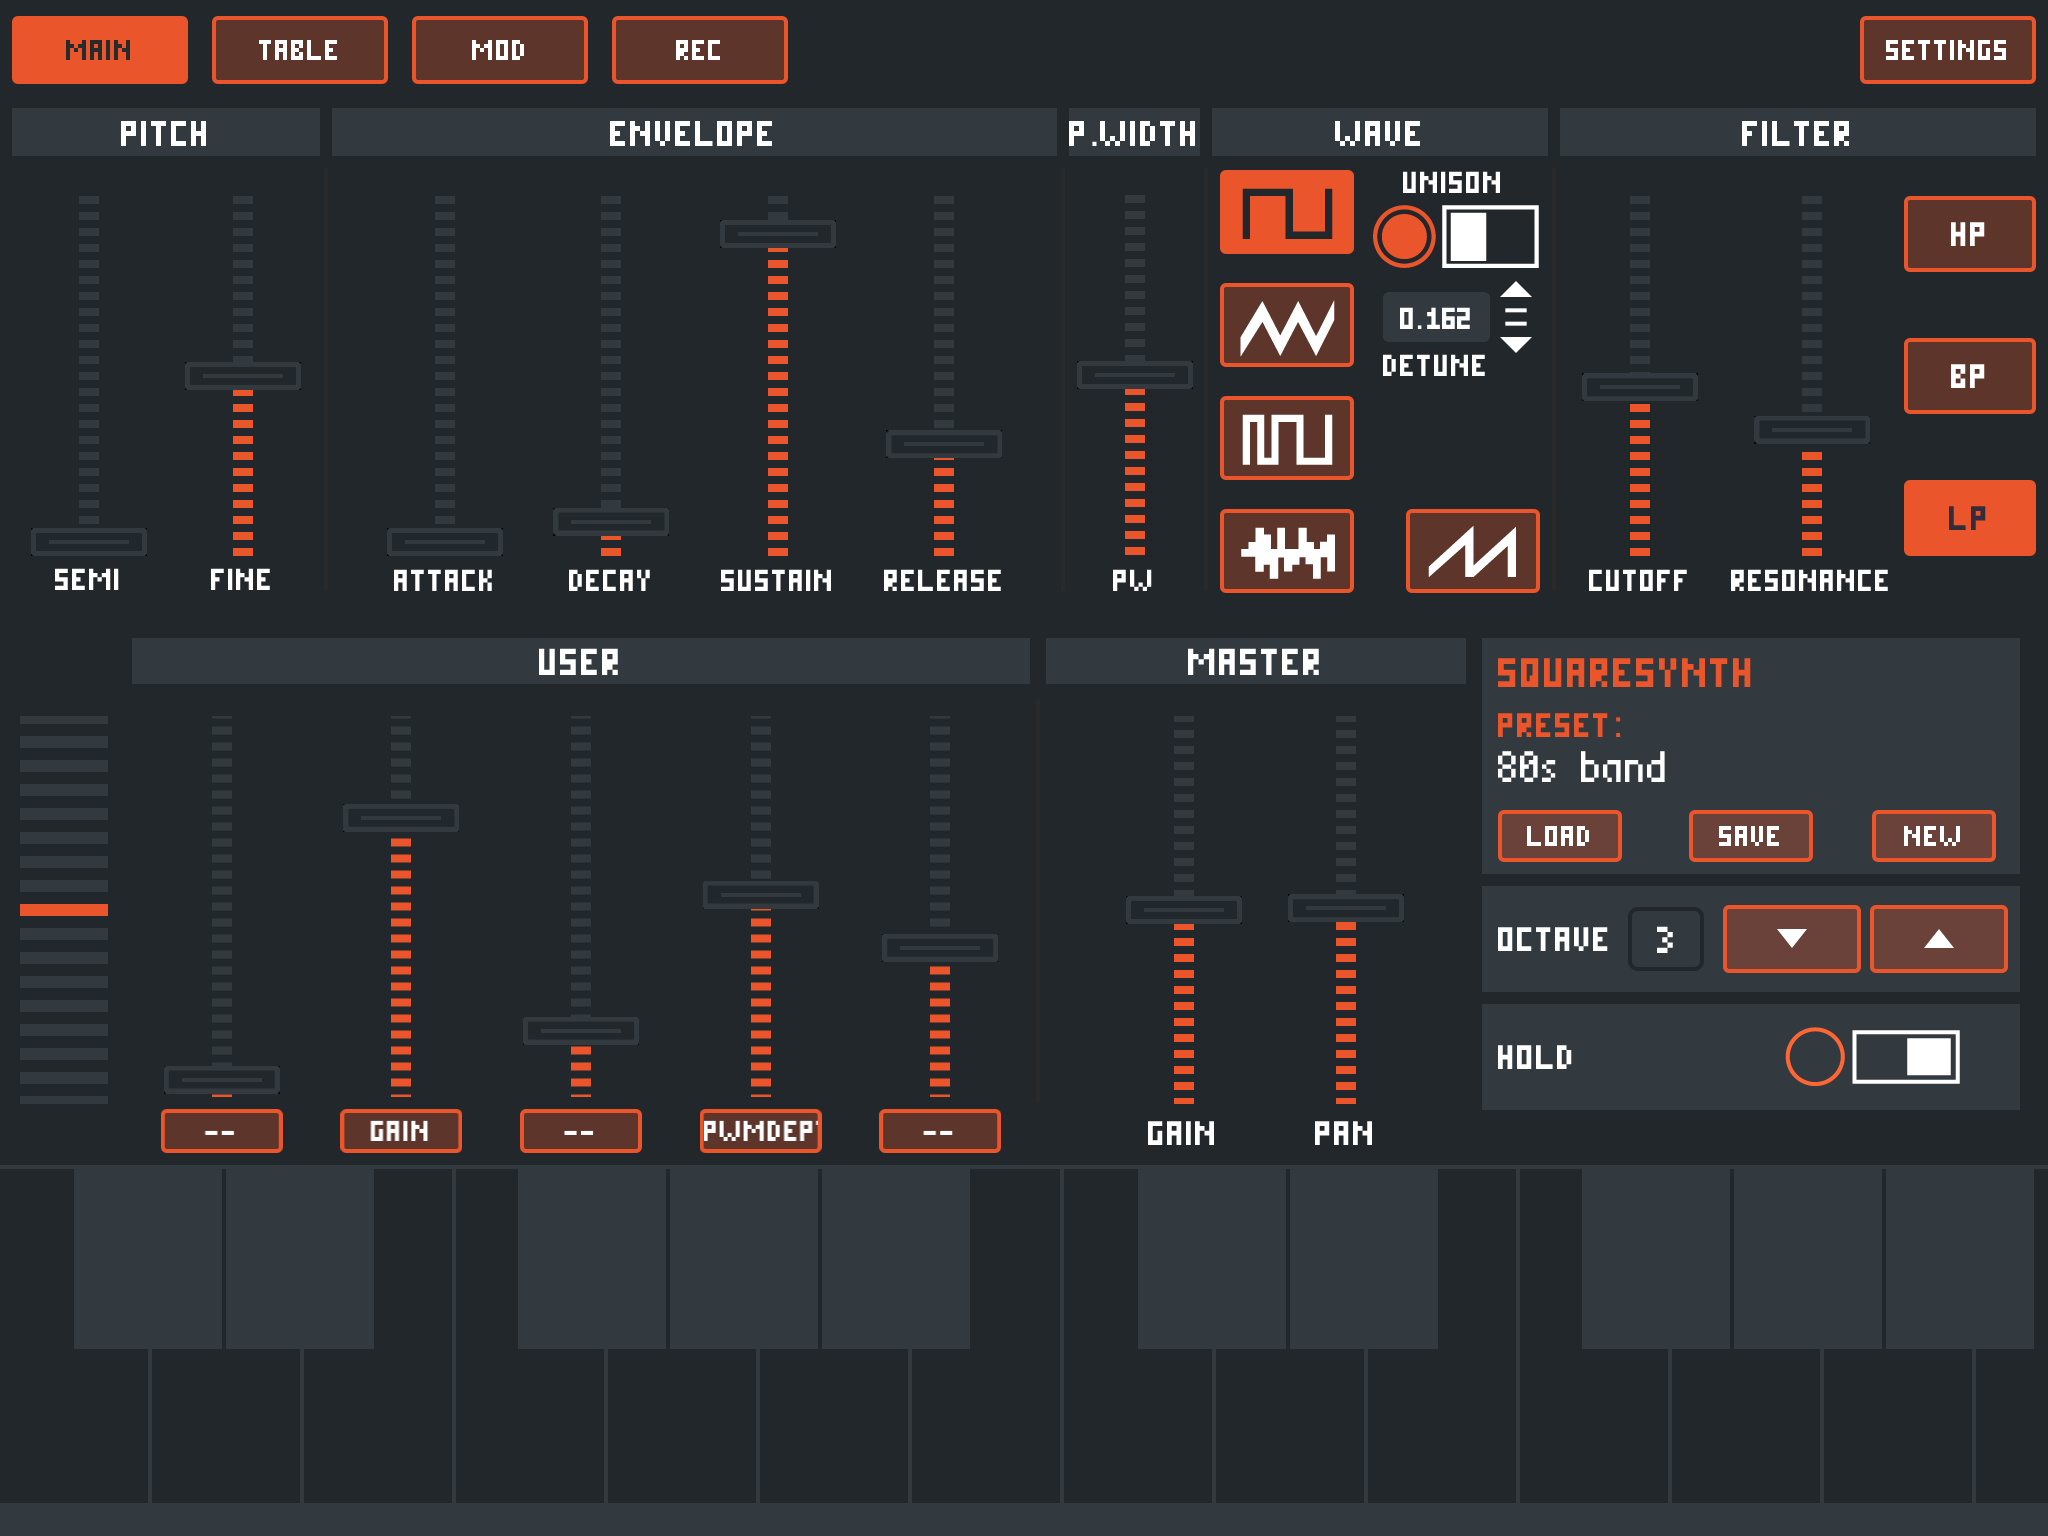2048x1536 pixels.
Task: Toggle the Hold switch
Action: click(x=1905, y=1057)
